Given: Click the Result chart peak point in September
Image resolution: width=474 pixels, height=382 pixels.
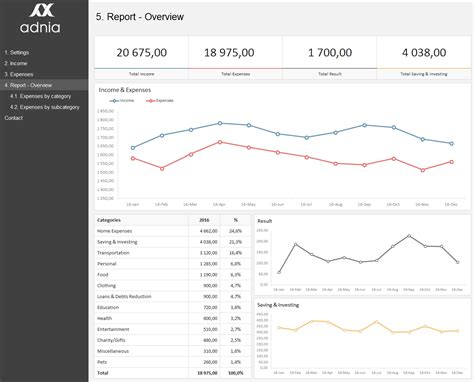Looking at the screenshot, I should 409,236.
